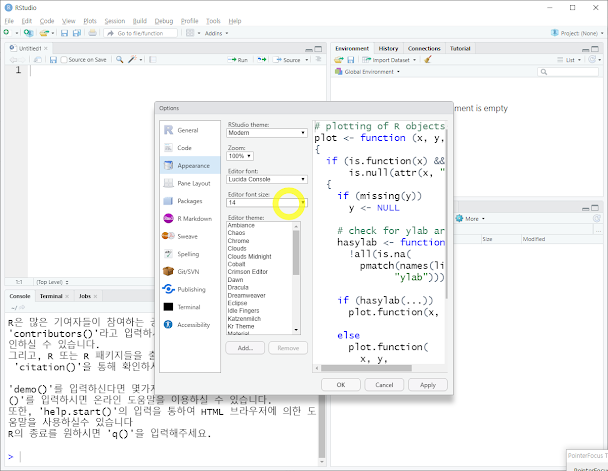Viewport: 608px width, 471px height.
Task: Clear environment objects with broom icon
Action: [428, 60]
